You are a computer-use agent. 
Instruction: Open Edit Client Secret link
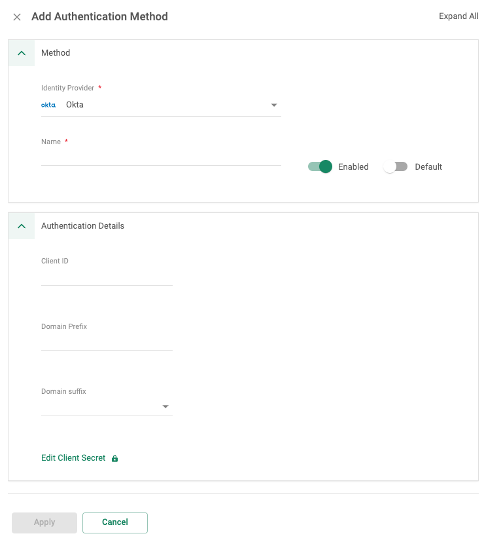coord(73,458)
